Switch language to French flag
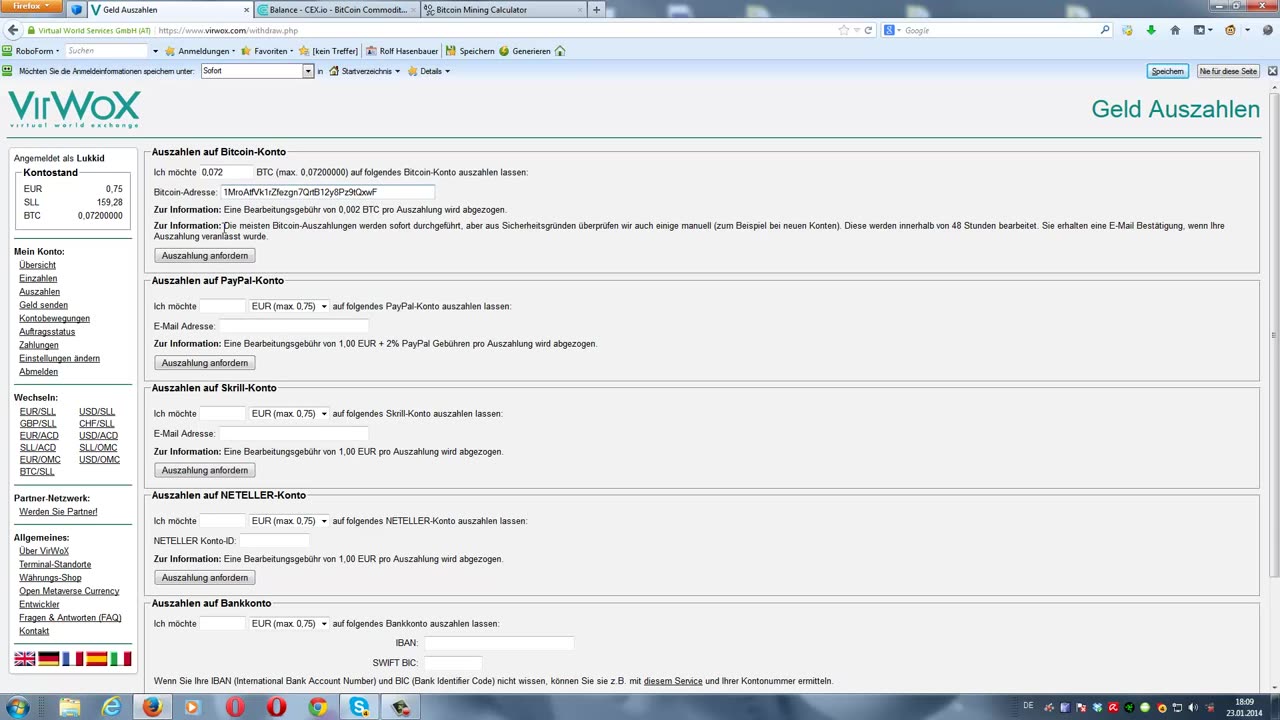The image size is (1280, 720). [x=72, y=658]
